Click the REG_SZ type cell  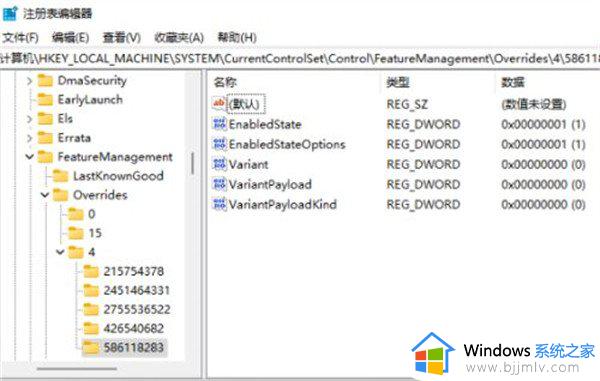point(407,104)
